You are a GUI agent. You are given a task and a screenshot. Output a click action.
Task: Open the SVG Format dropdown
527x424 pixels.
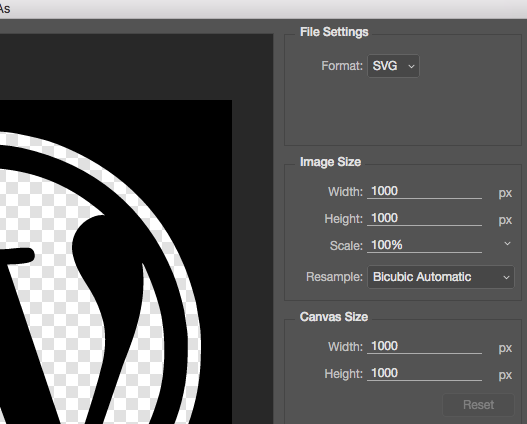point(393,66)
